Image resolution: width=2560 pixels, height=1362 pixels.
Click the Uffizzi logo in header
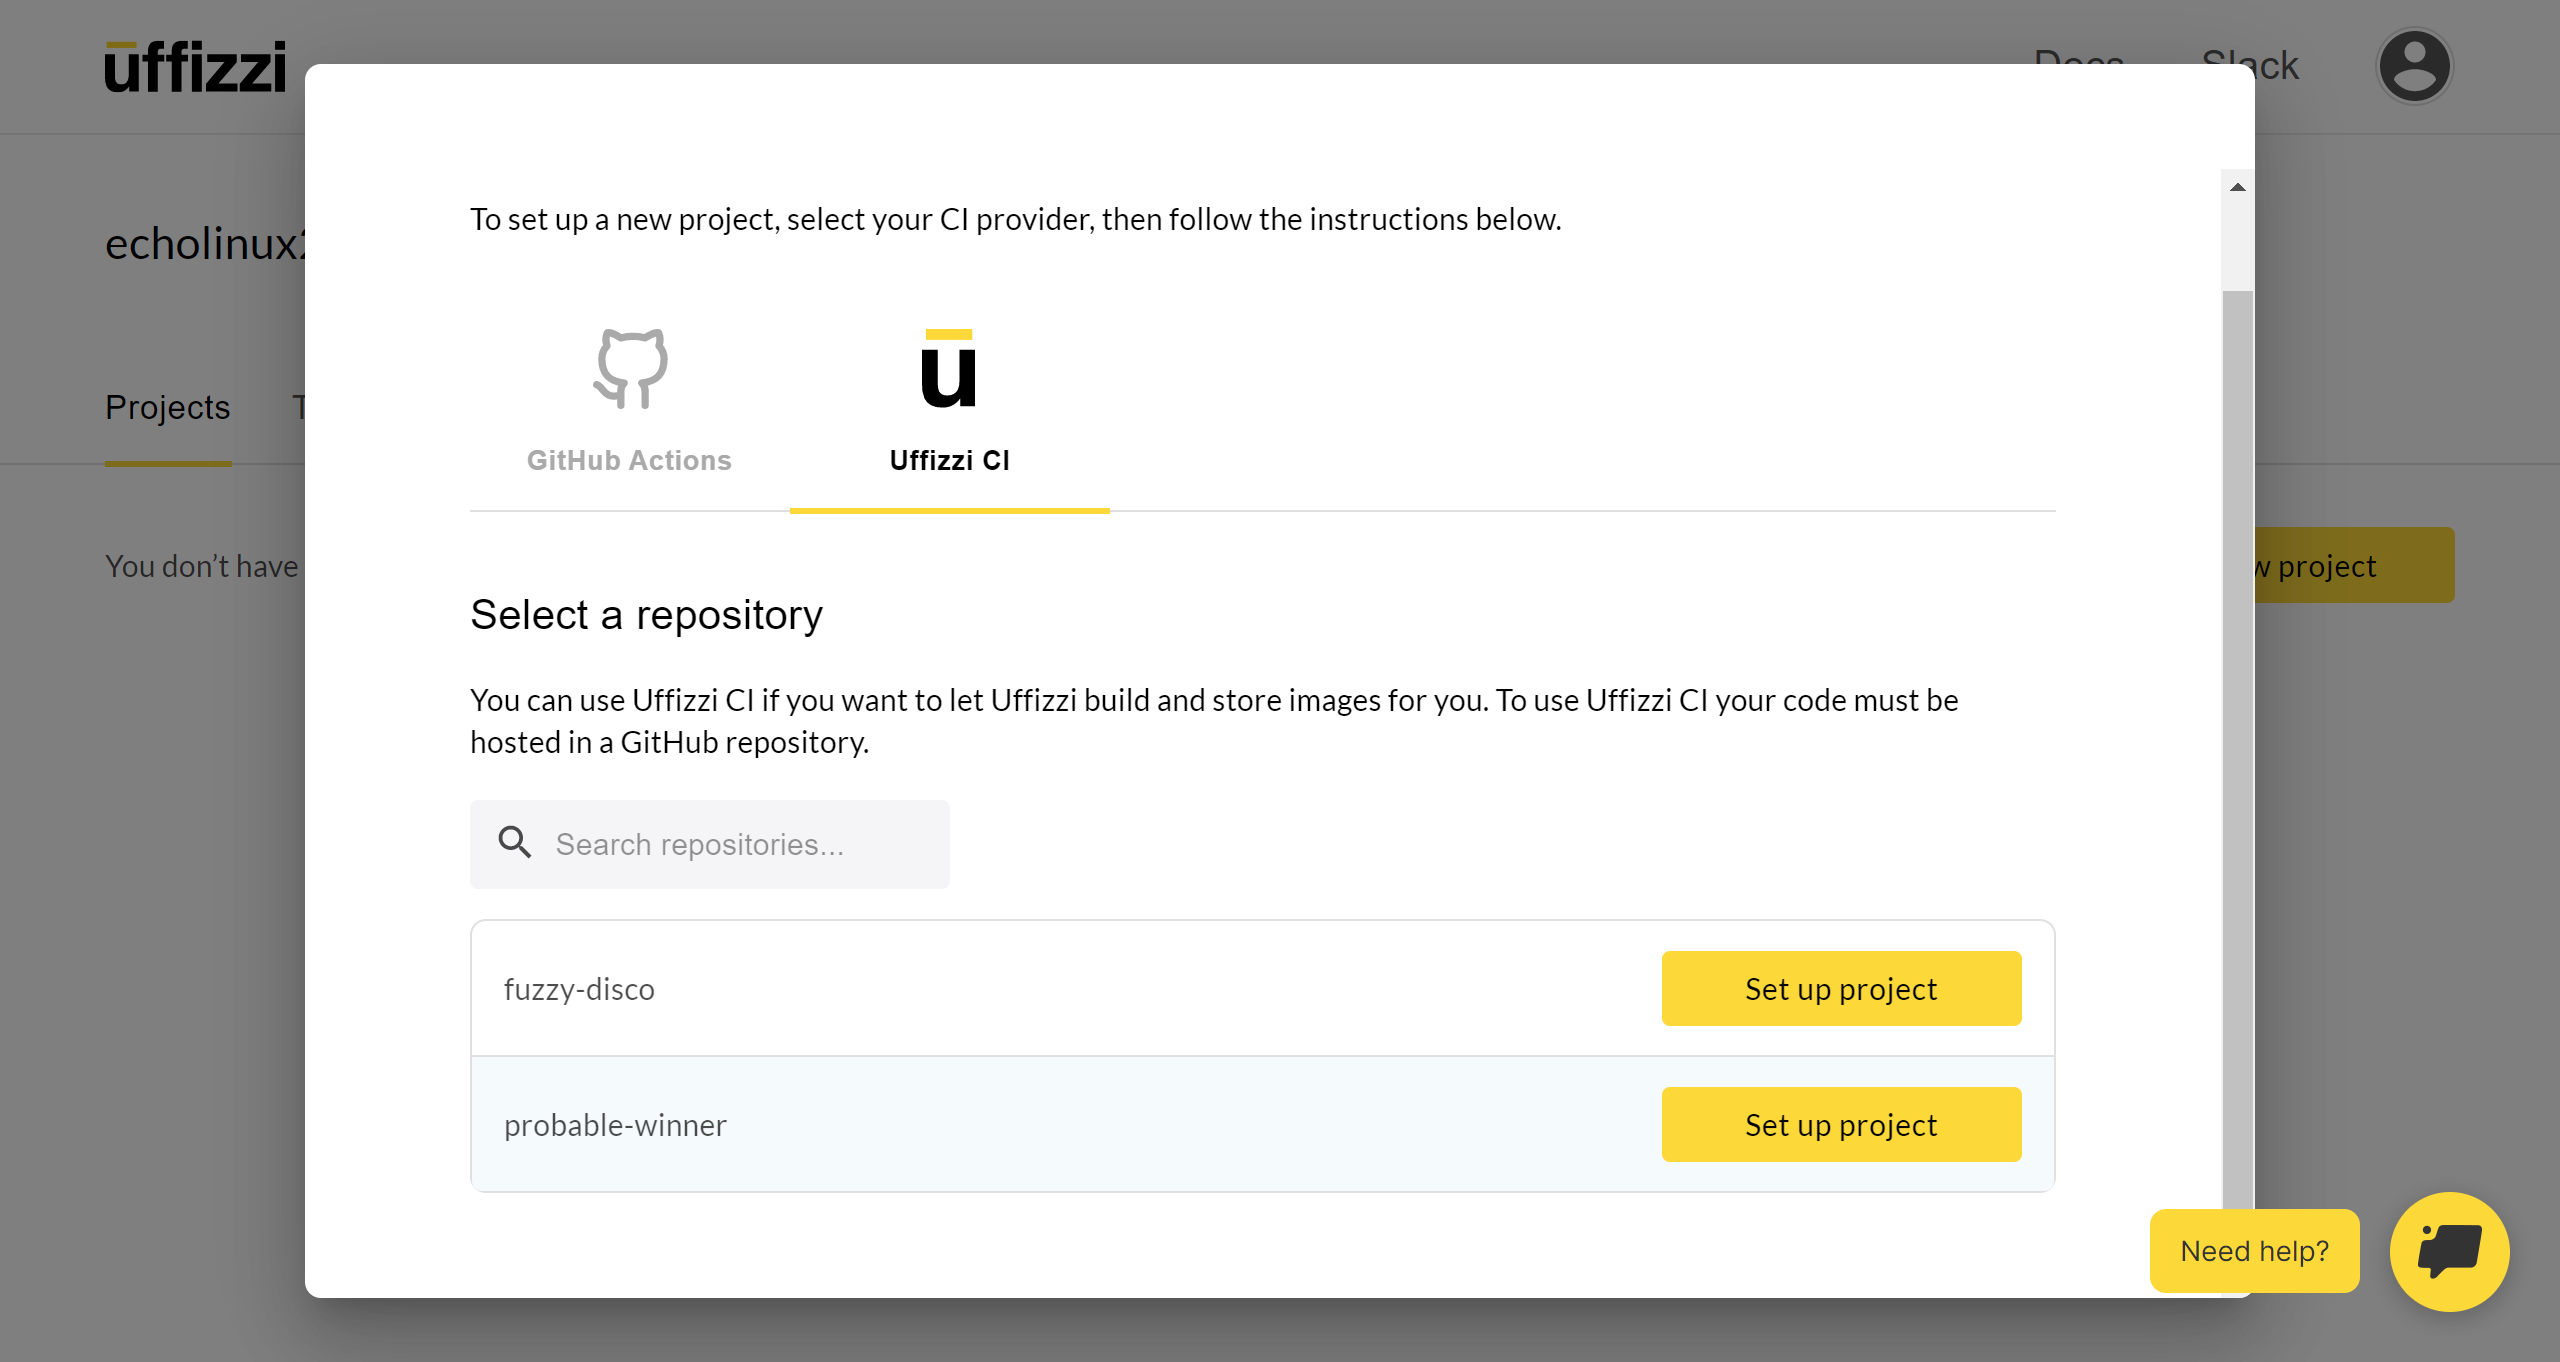(196, 67)
